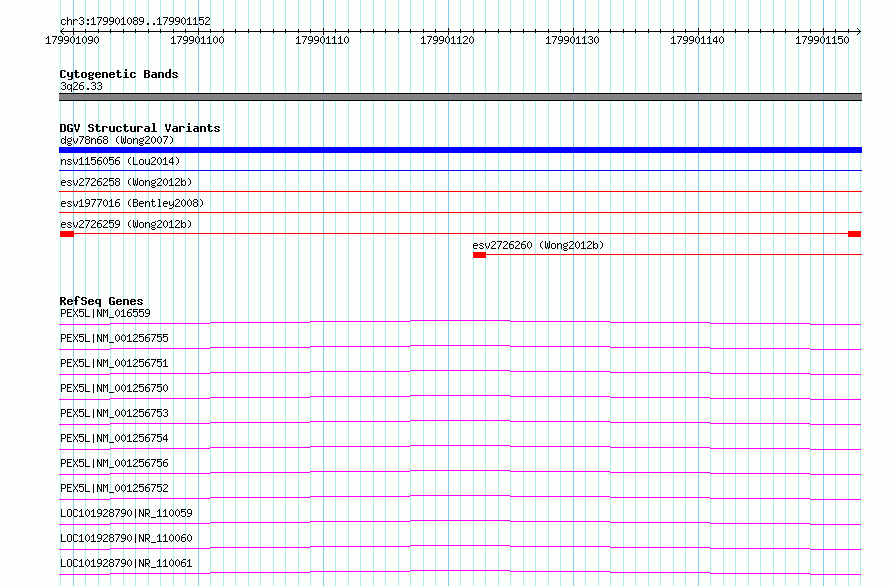Click ruler tick label 179901120
890x586 pixels.
coord(447,40)
